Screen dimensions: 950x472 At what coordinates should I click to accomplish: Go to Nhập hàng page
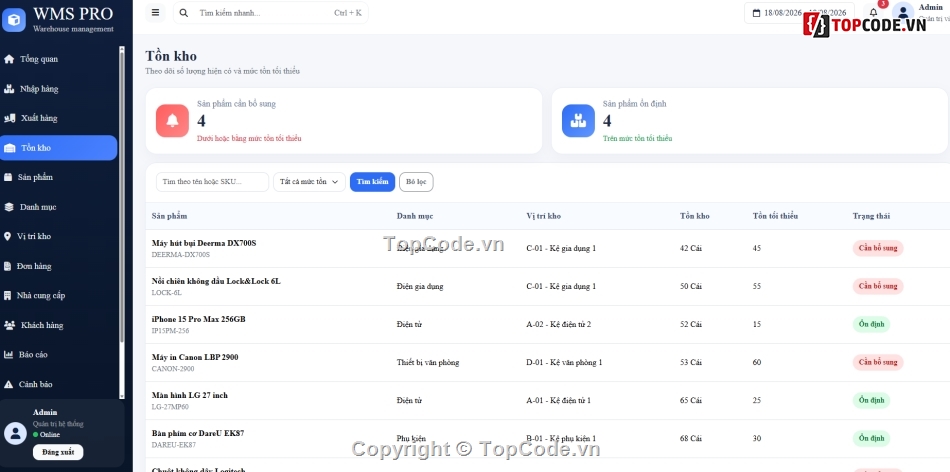[59, 89]
